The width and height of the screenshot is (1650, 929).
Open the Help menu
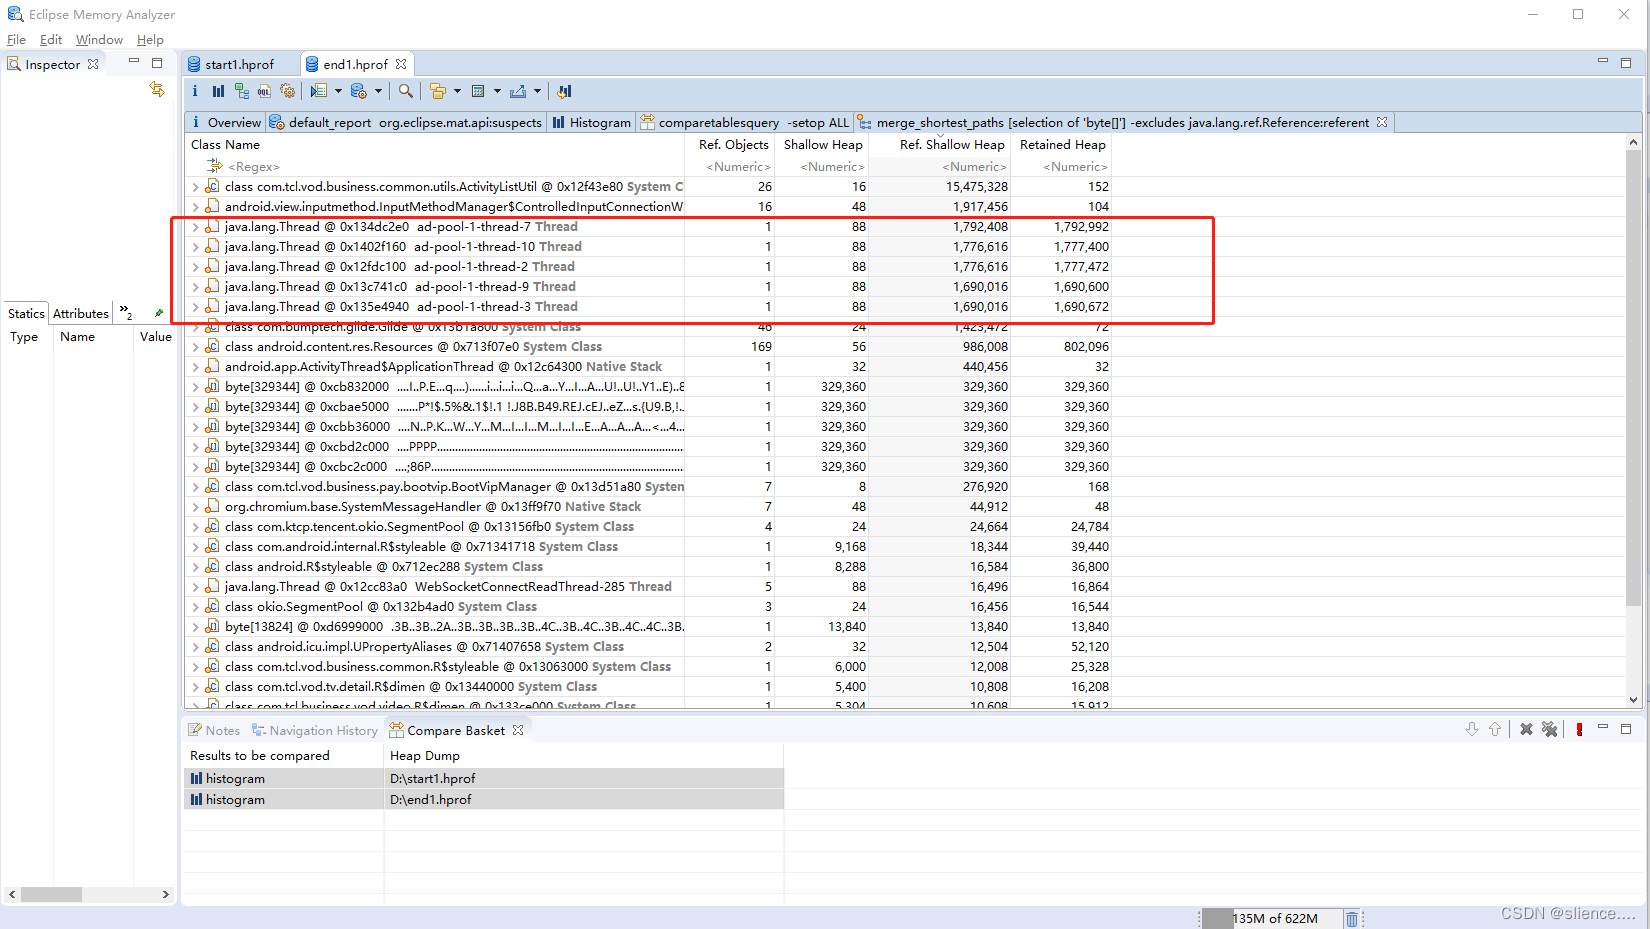[x=150, y=40]
